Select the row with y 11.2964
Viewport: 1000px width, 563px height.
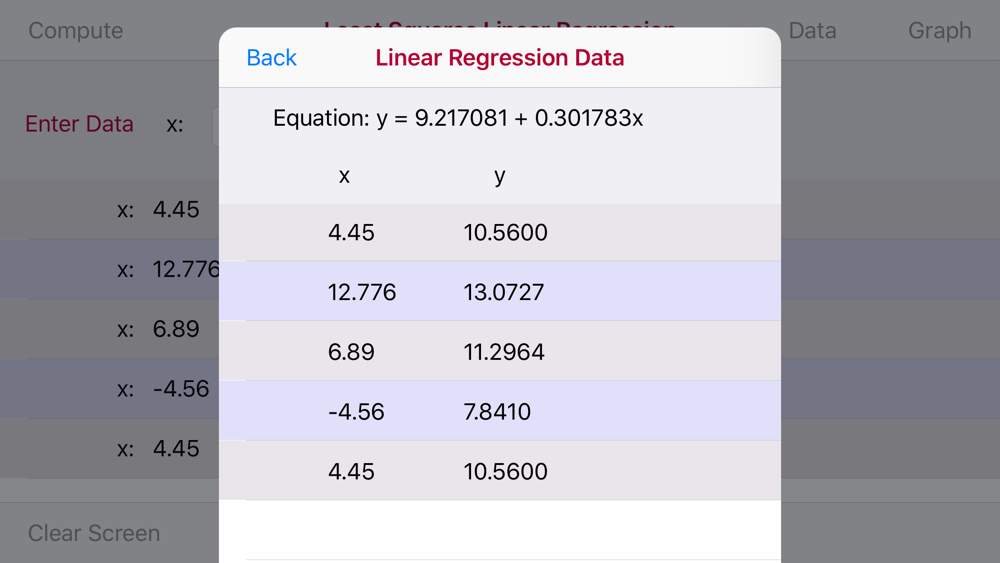coord(500,351)
